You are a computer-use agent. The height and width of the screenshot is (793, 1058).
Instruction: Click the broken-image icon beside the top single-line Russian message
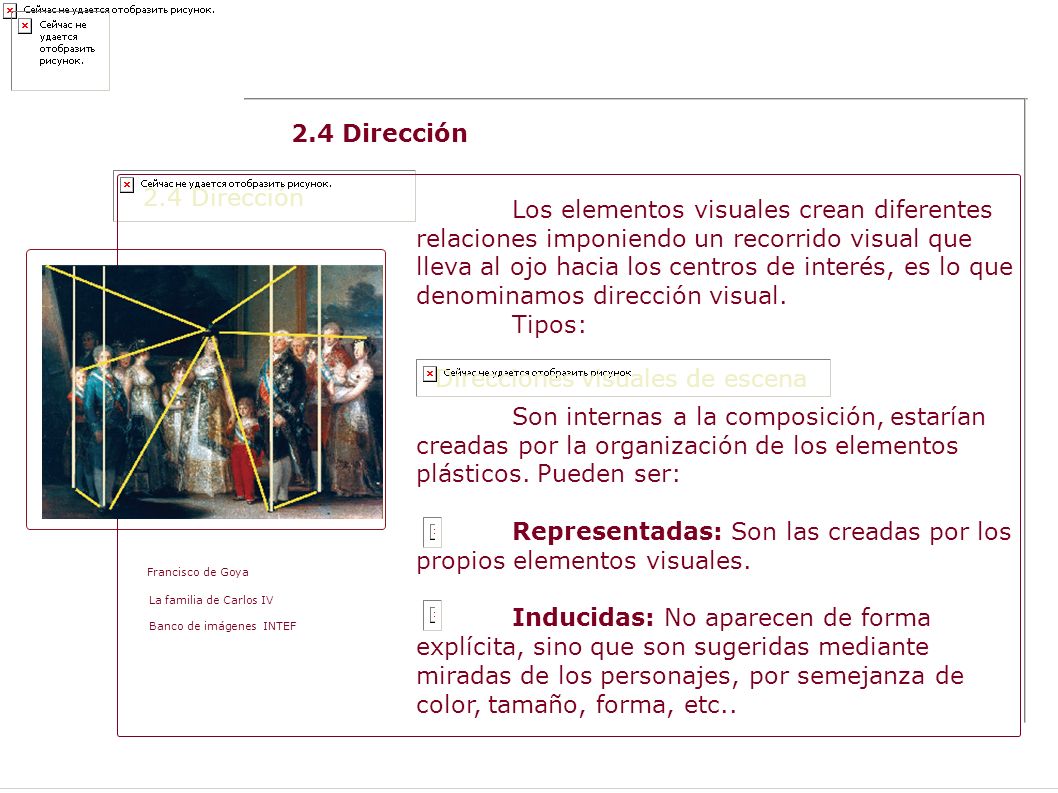click(9, 10)
